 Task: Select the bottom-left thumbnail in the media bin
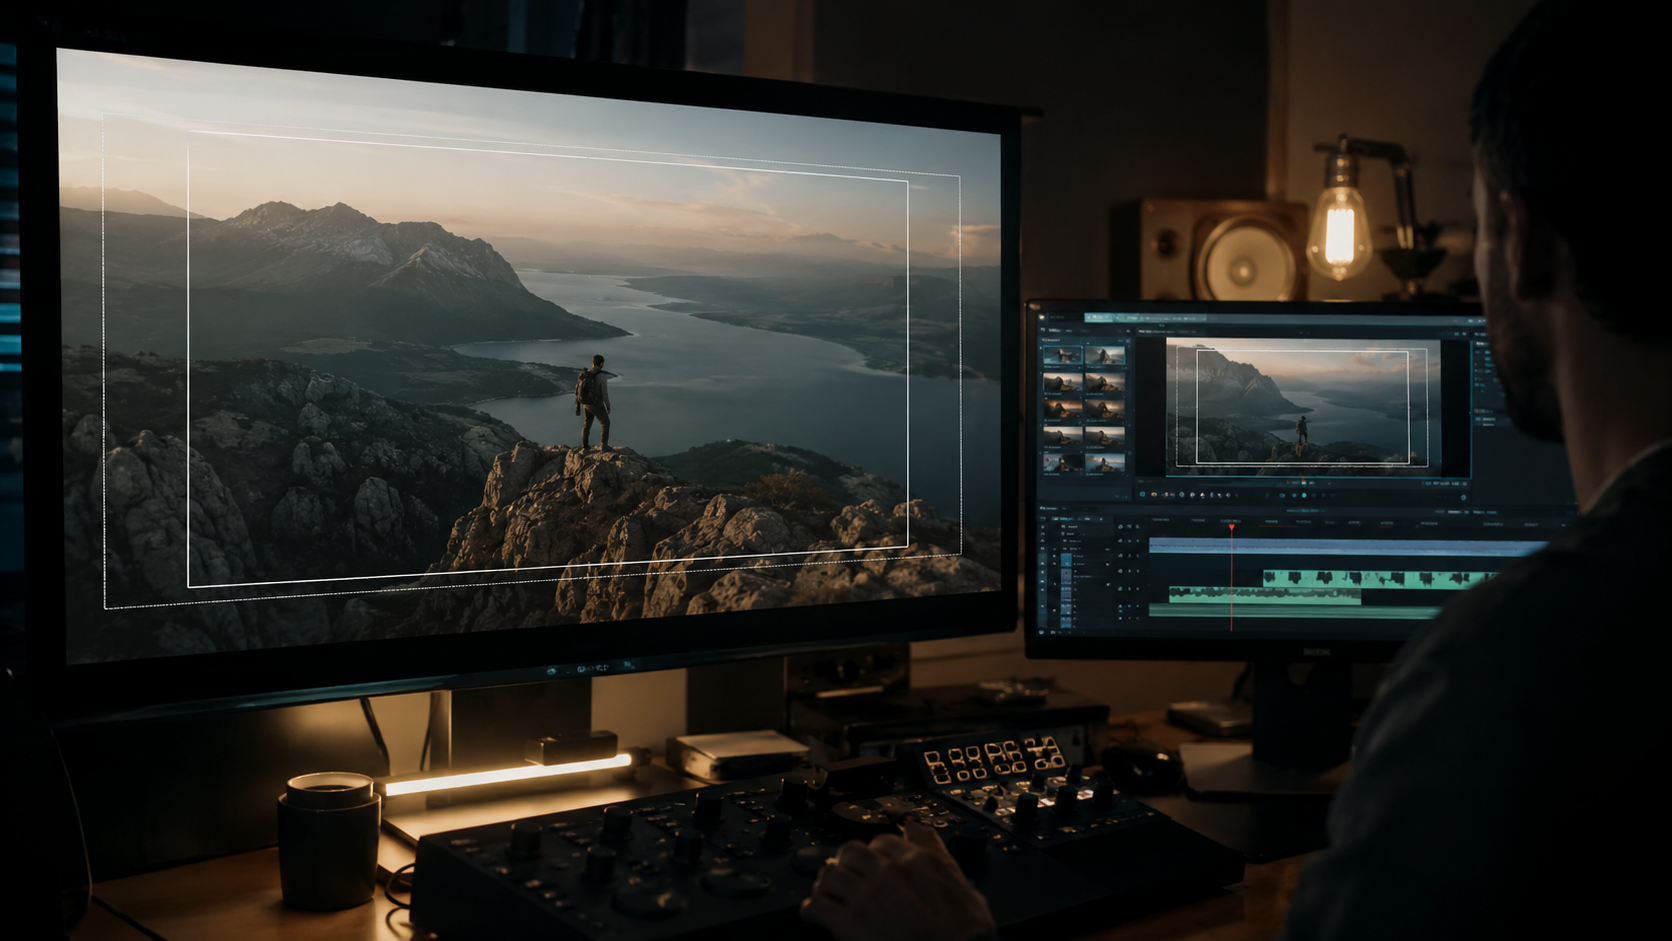1063,462
